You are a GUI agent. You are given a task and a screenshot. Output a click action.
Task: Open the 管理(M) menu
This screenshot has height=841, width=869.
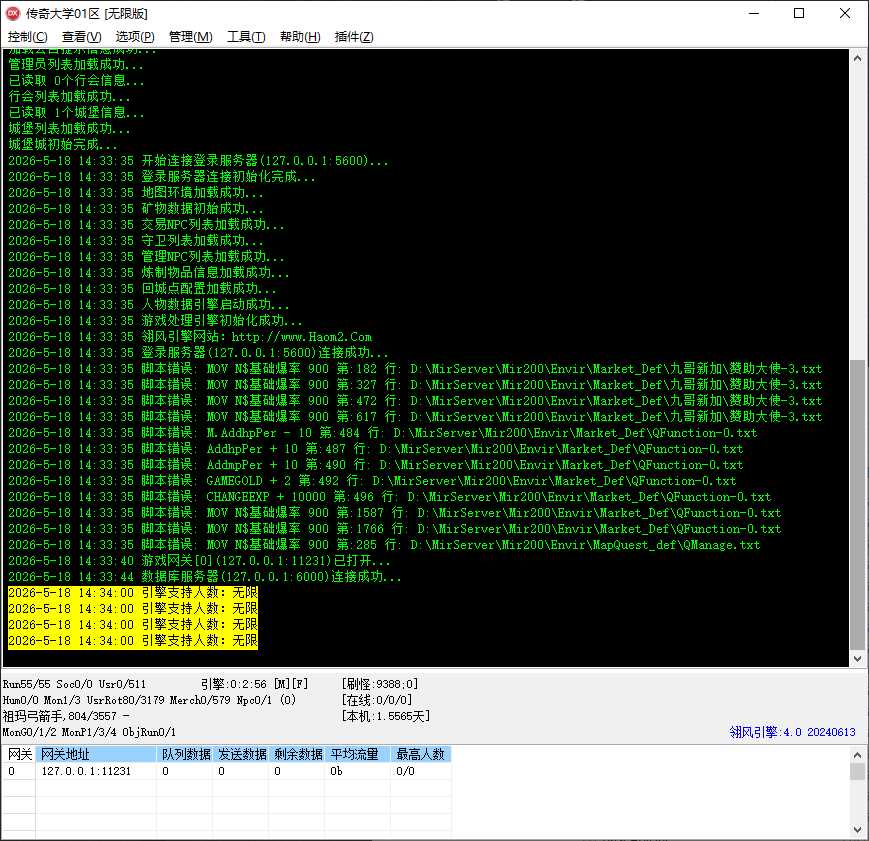(190, 37)
